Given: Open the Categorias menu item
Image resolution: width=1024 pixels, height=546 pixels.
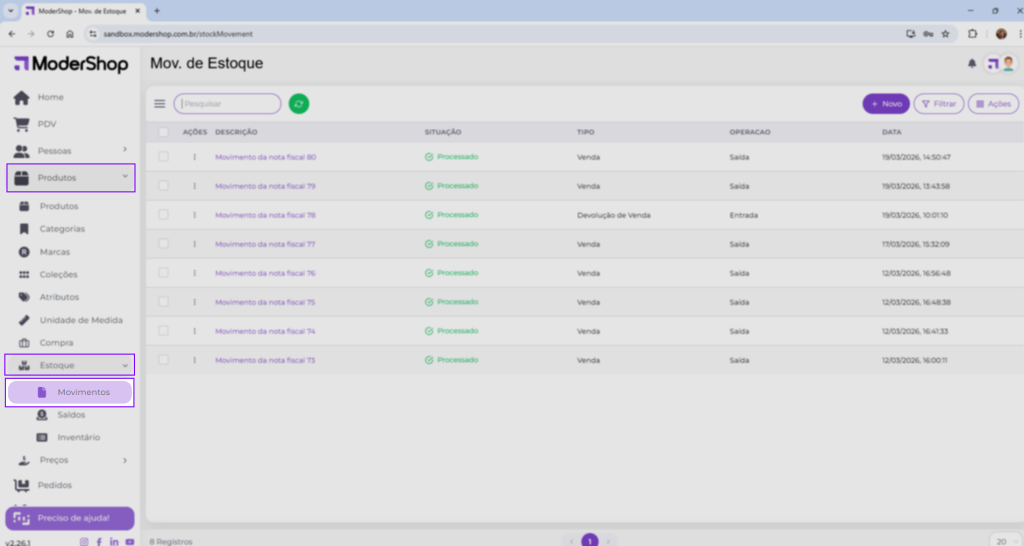Looking at the screenshot, I should point(62,229).
